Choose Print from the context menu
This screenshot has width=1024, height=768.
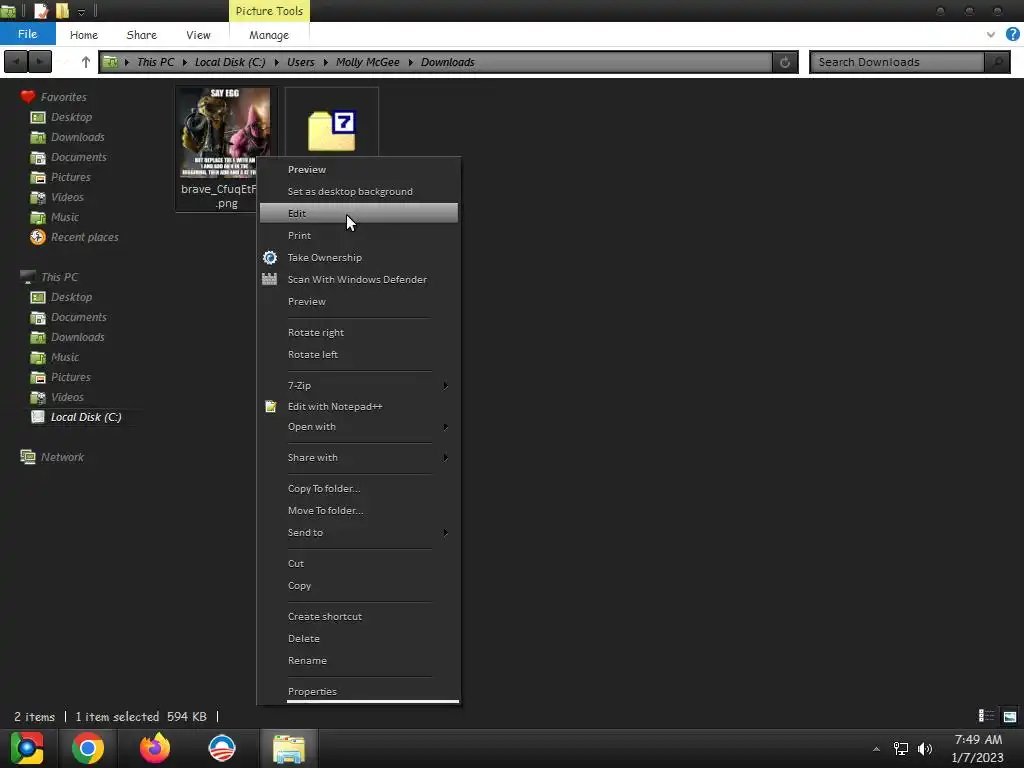click(299, 235)
